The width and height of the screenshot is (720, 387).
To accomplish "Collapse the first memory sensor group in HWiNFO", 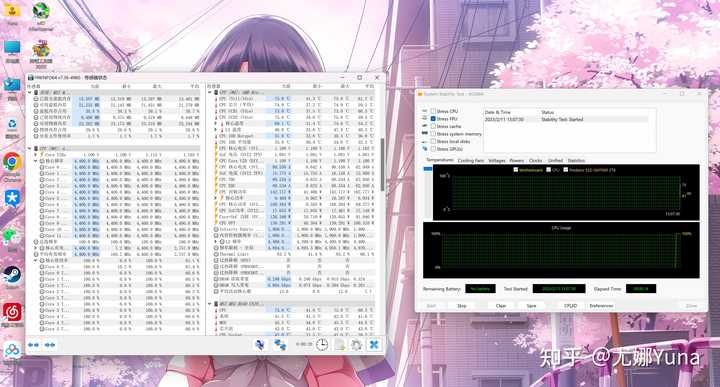I will (x=30, y=92).
